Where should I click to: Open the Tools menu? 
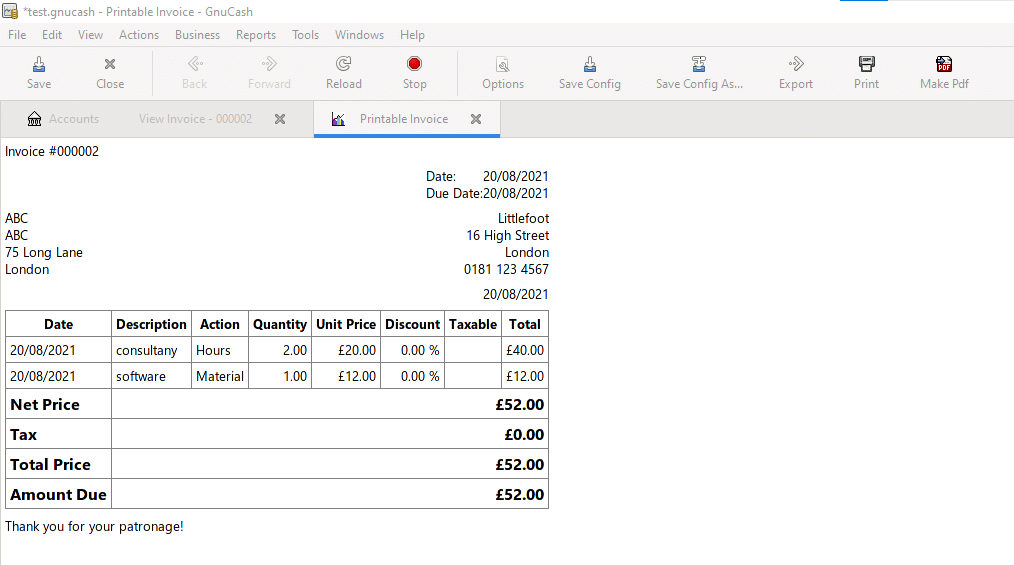click(305, 35)
